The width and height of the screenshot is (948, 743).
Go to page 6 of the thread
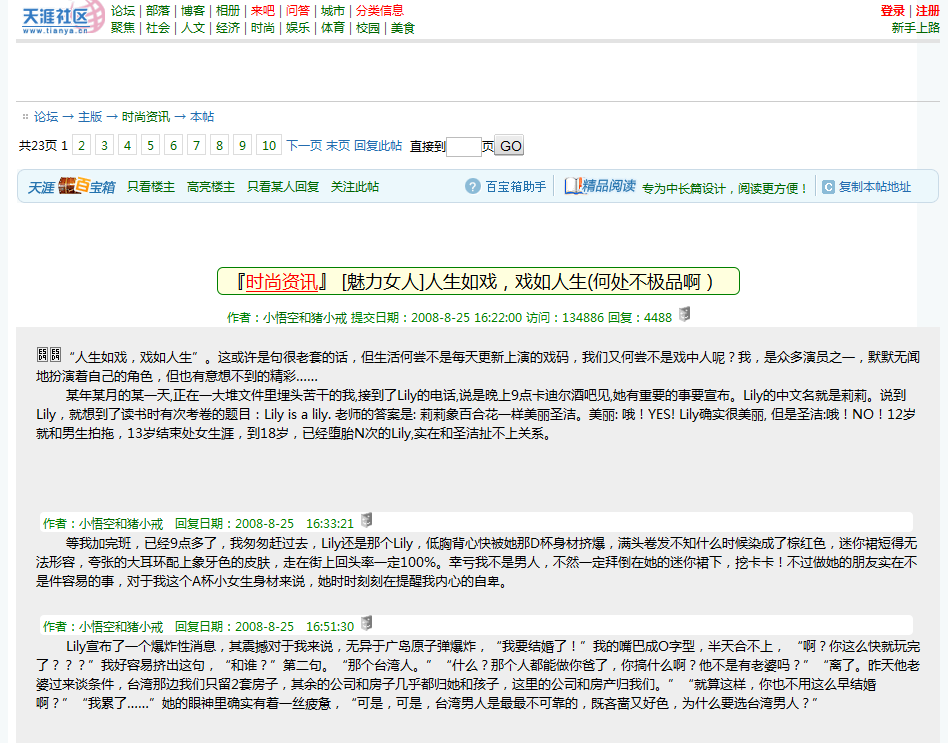coord(174,146)
